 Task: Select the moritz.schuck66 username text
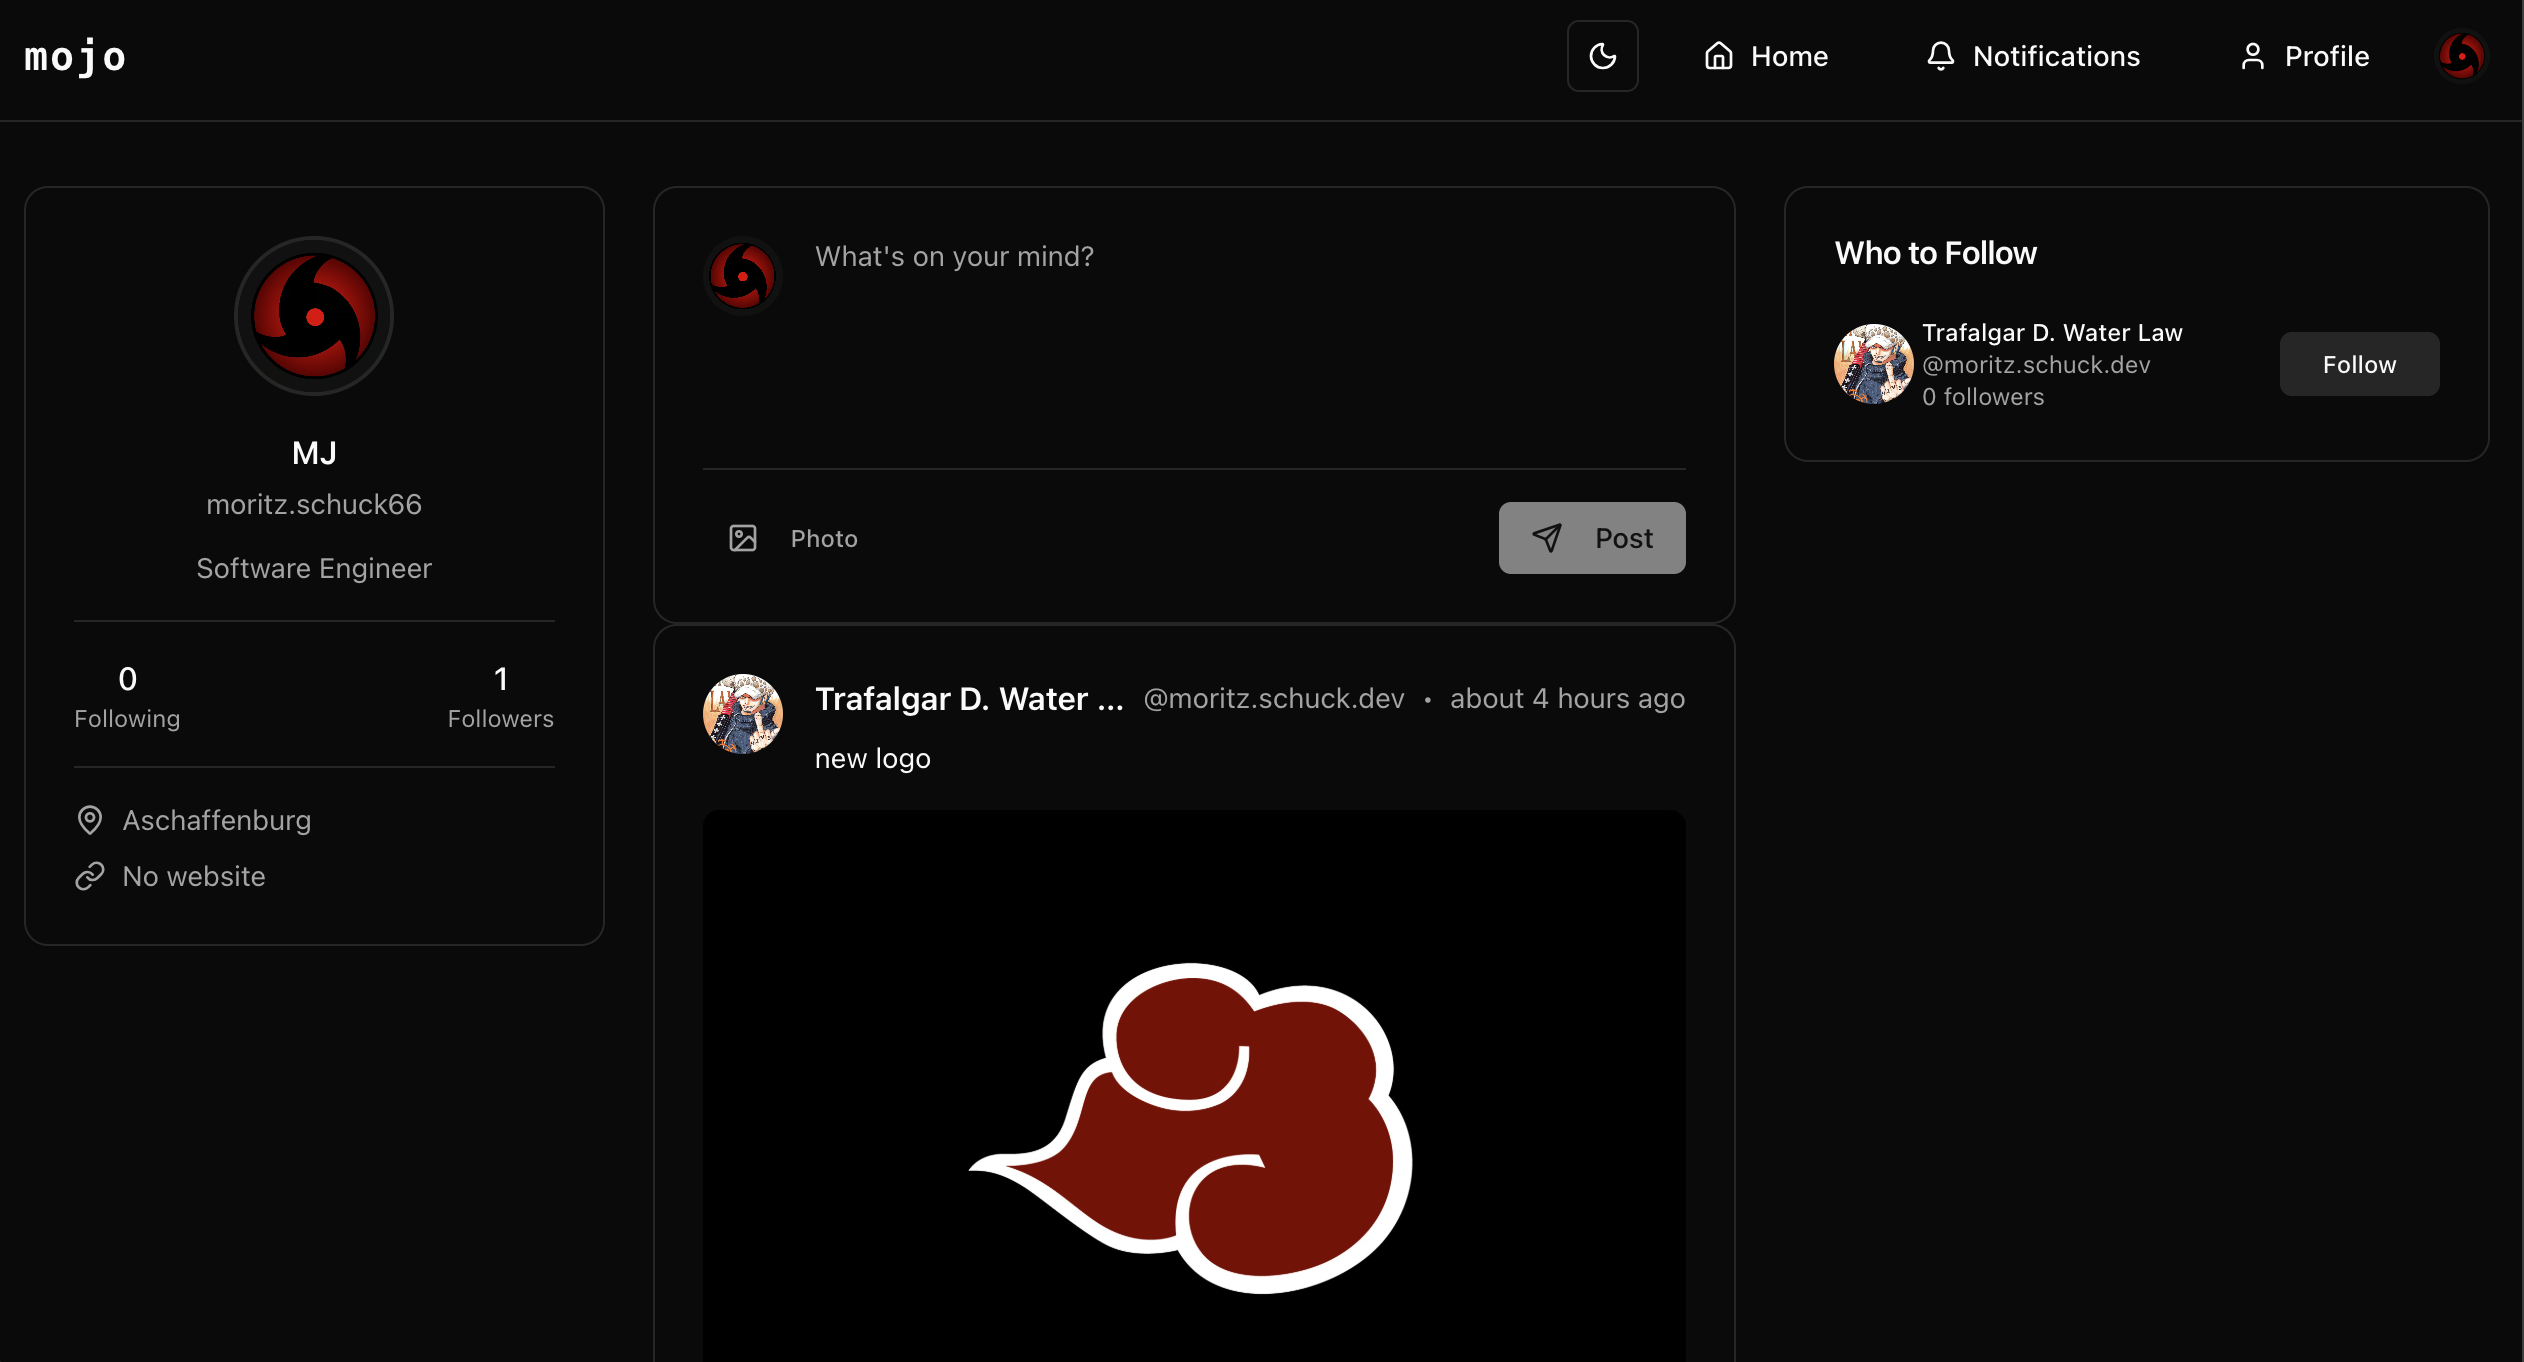point(314,504)
